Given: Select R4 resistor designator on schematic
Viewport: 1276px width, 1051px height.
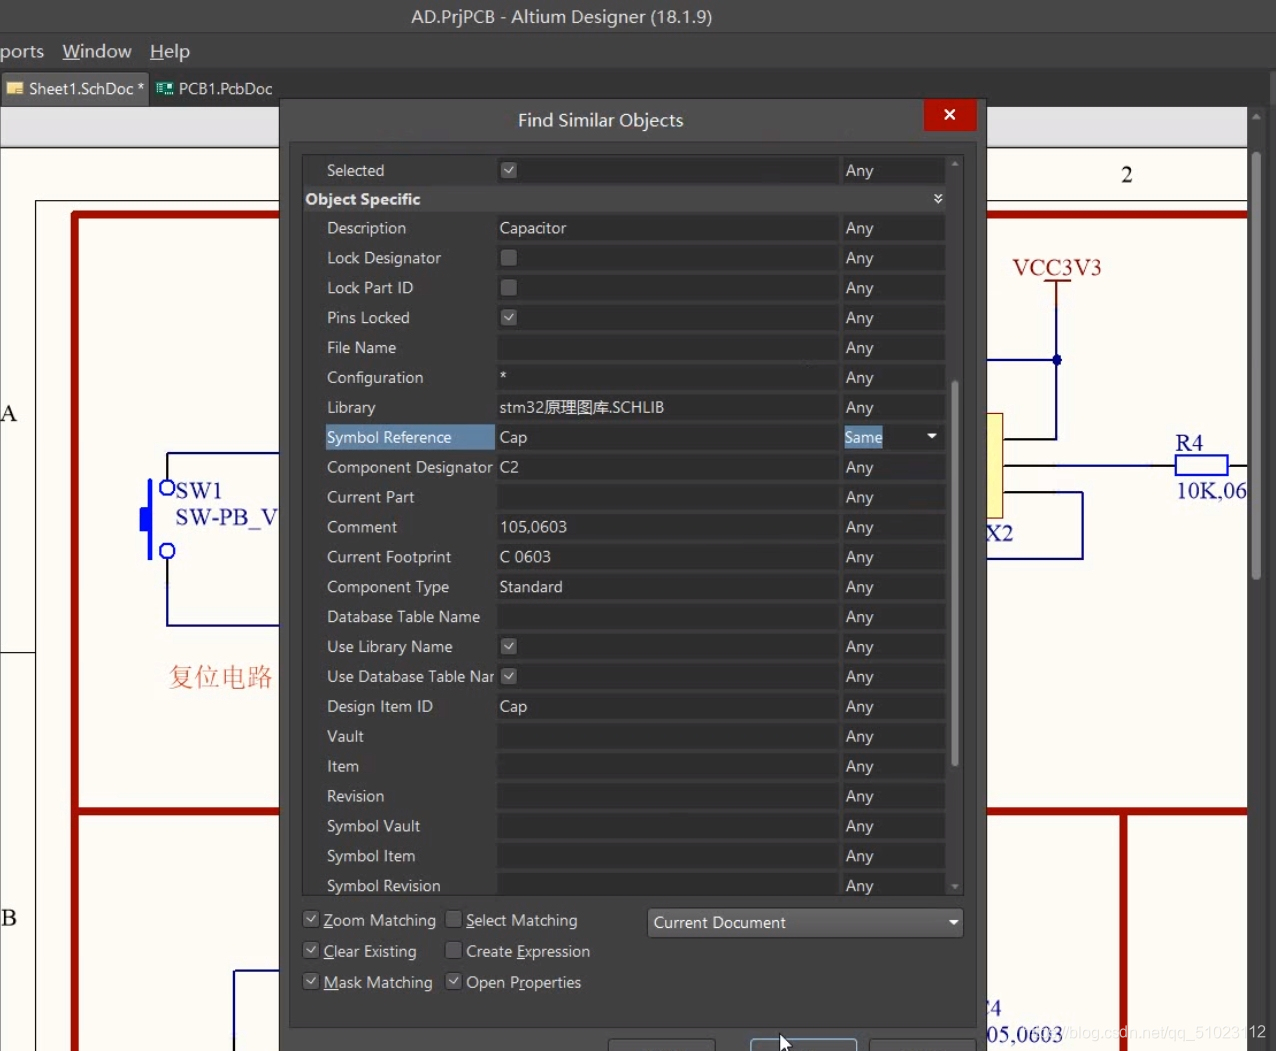Looking at the screenshot, I should click(1189, 443).
